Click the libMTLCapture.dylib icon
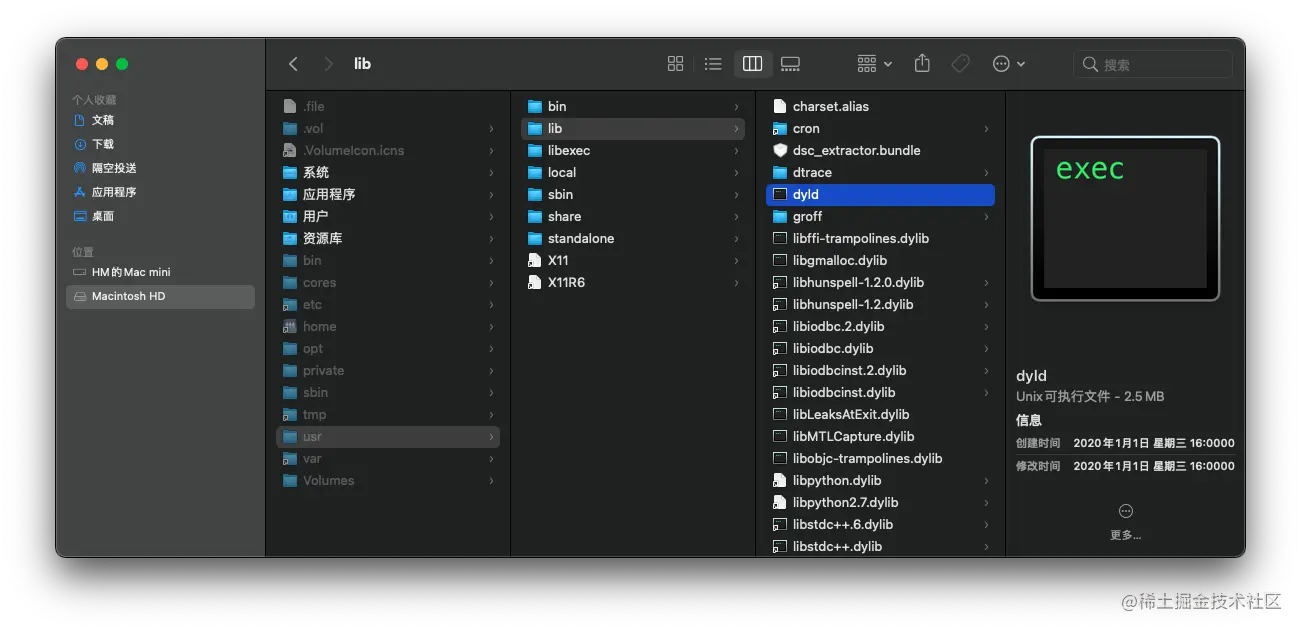The height and width of the screenshot is (631, 1301). [780, 436]
